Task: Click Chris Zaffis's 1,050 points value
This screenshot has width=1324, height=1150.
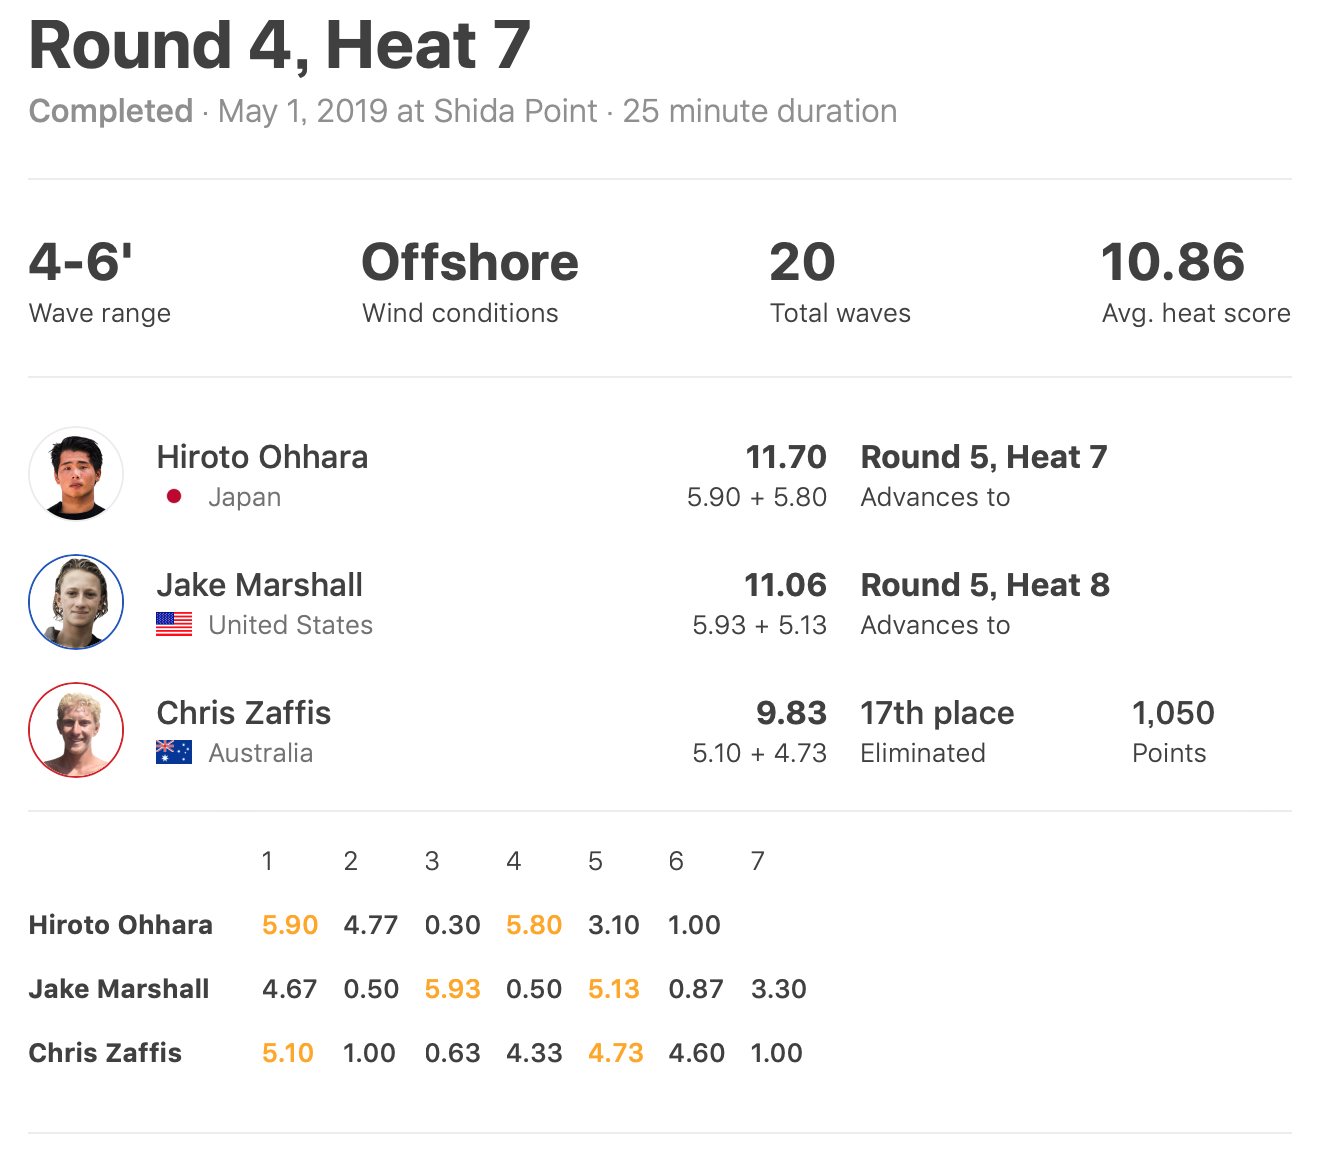Action: [x=1172, y=713]
